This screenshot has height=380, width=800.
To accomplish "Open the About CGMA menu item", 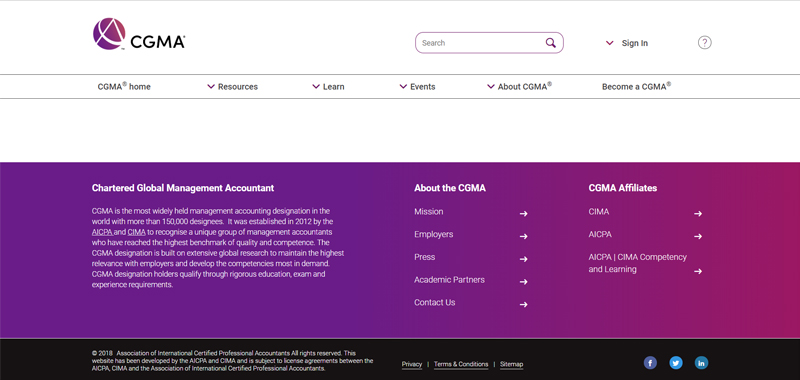I will tap(525, 86).
